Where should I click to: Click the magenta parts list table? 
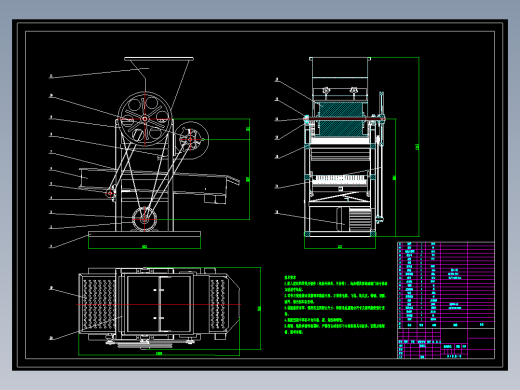446,285
